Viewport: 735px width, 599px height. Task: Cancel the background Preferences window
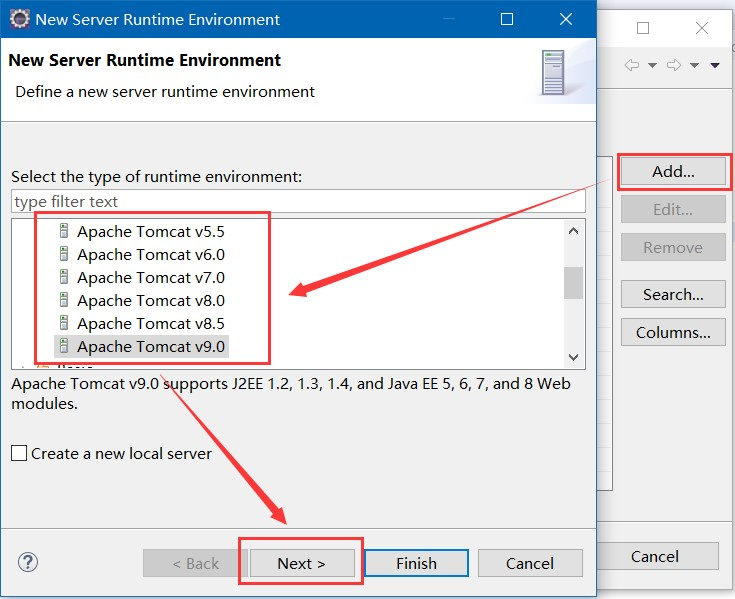(x=658, y=556)
